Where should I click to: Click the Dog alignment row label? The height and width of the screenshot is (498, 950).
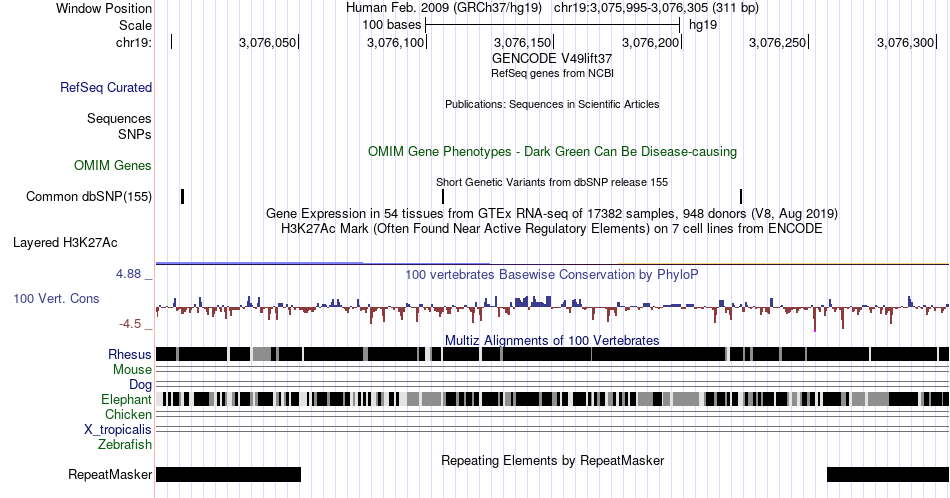(141, 385)
